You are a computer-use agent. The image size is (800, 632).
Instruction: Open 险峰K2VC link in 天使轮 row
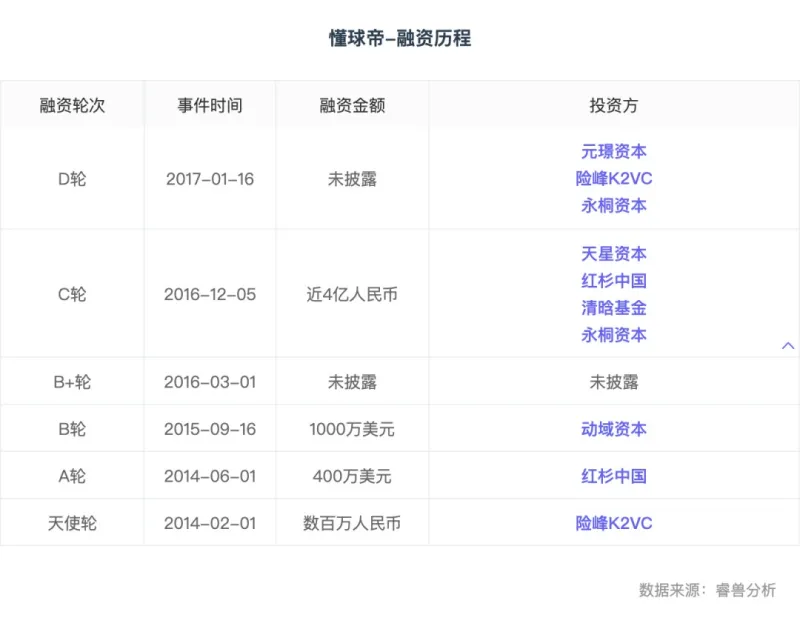coord(614,523)
